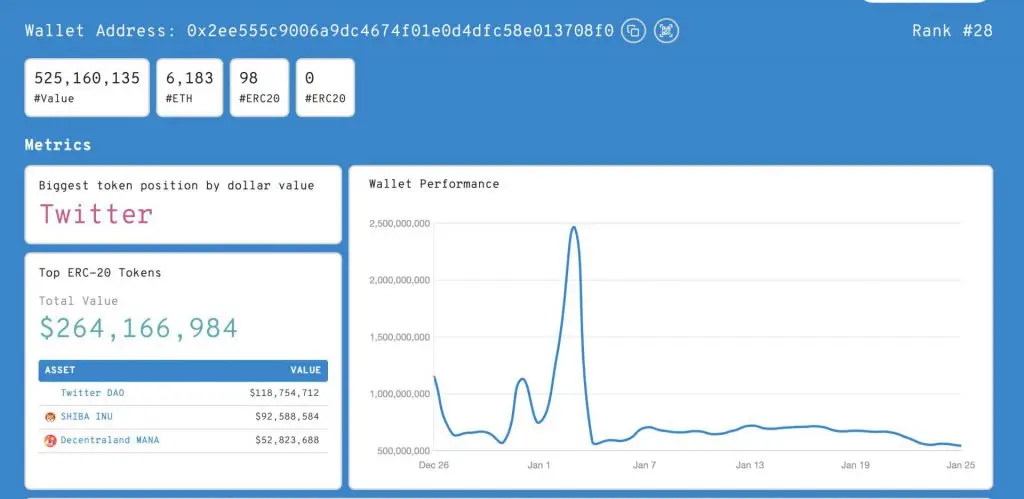Screen dimensions: 1024x499
Task: Click the Jan 13 axis label
Action: [750, 465]
